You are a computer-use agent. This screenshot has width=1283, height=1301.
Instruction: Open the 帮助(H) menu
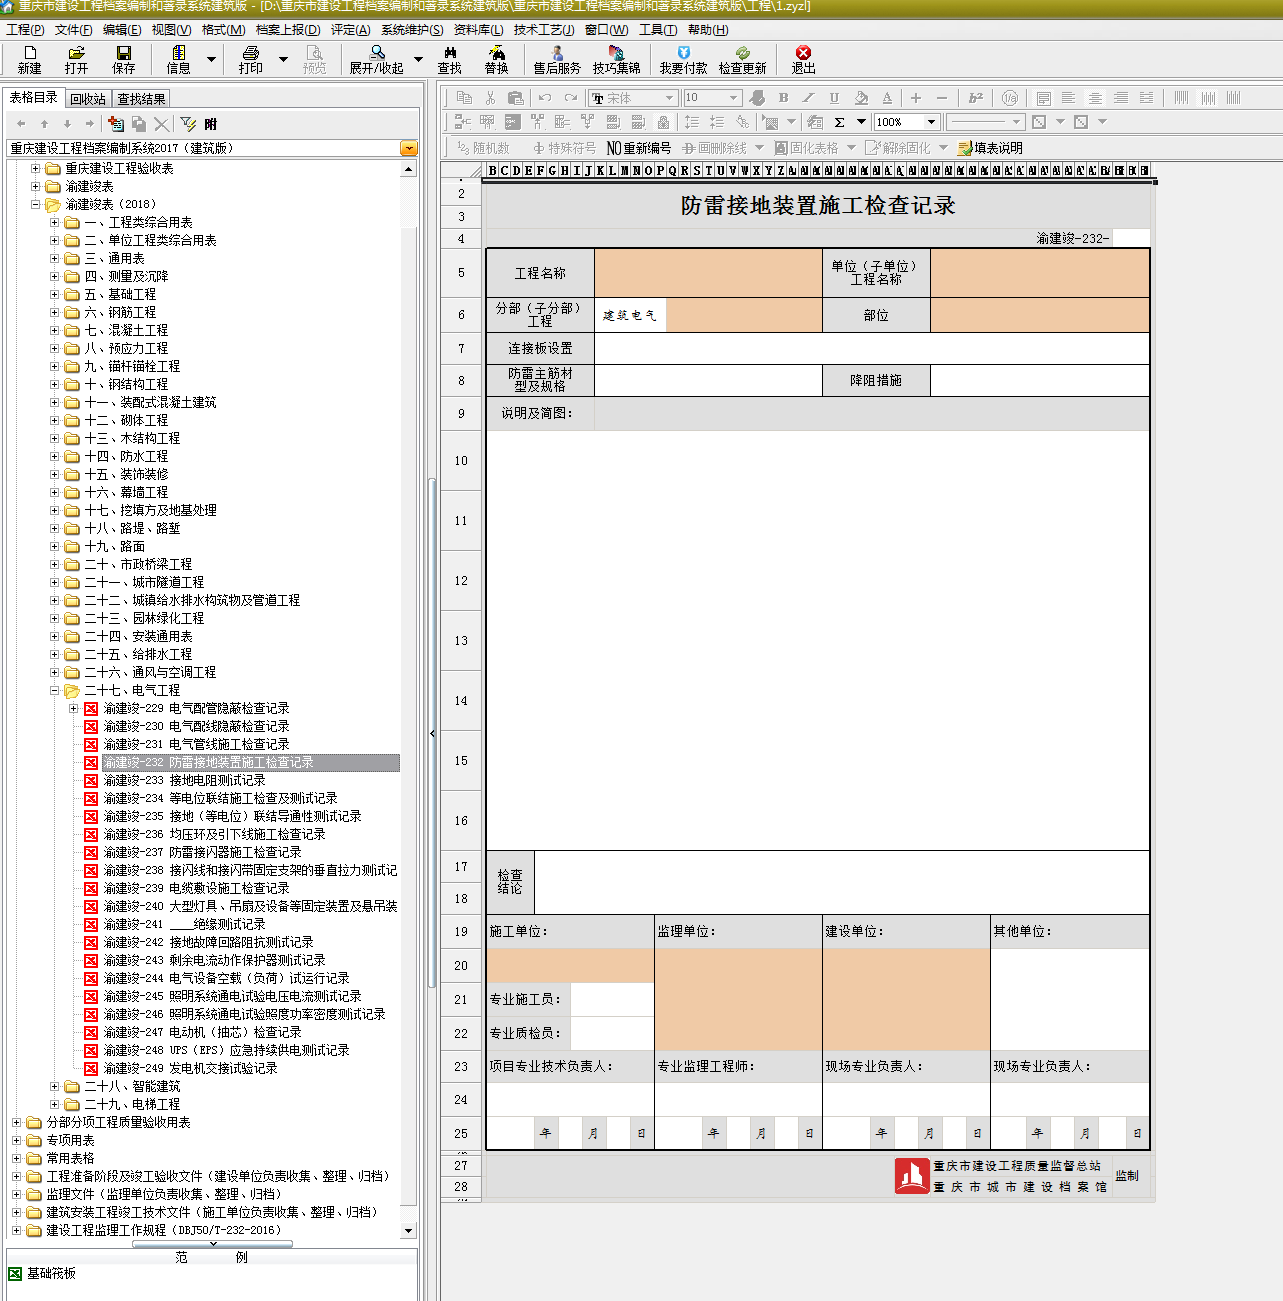(x=708, y=30)
